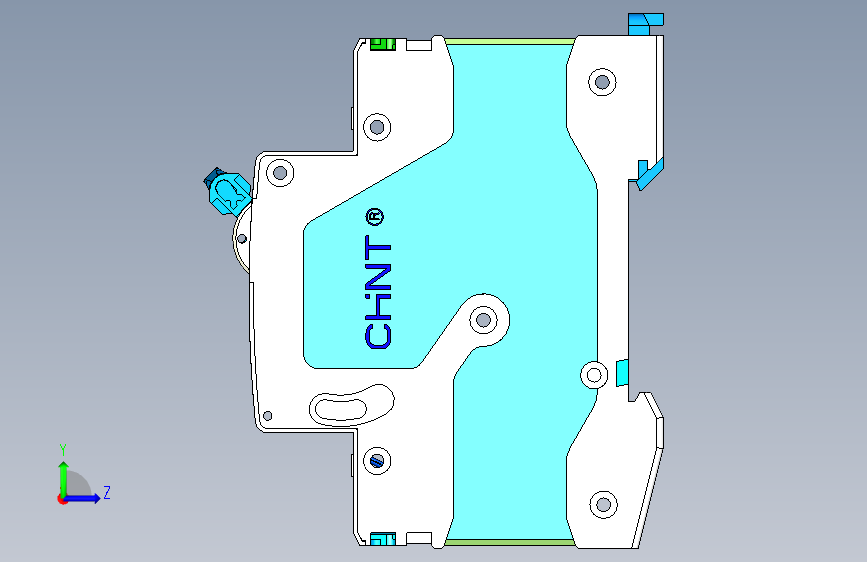Select the white rectangular notch at top
The image size is (867, 562).
pos(419,45)
